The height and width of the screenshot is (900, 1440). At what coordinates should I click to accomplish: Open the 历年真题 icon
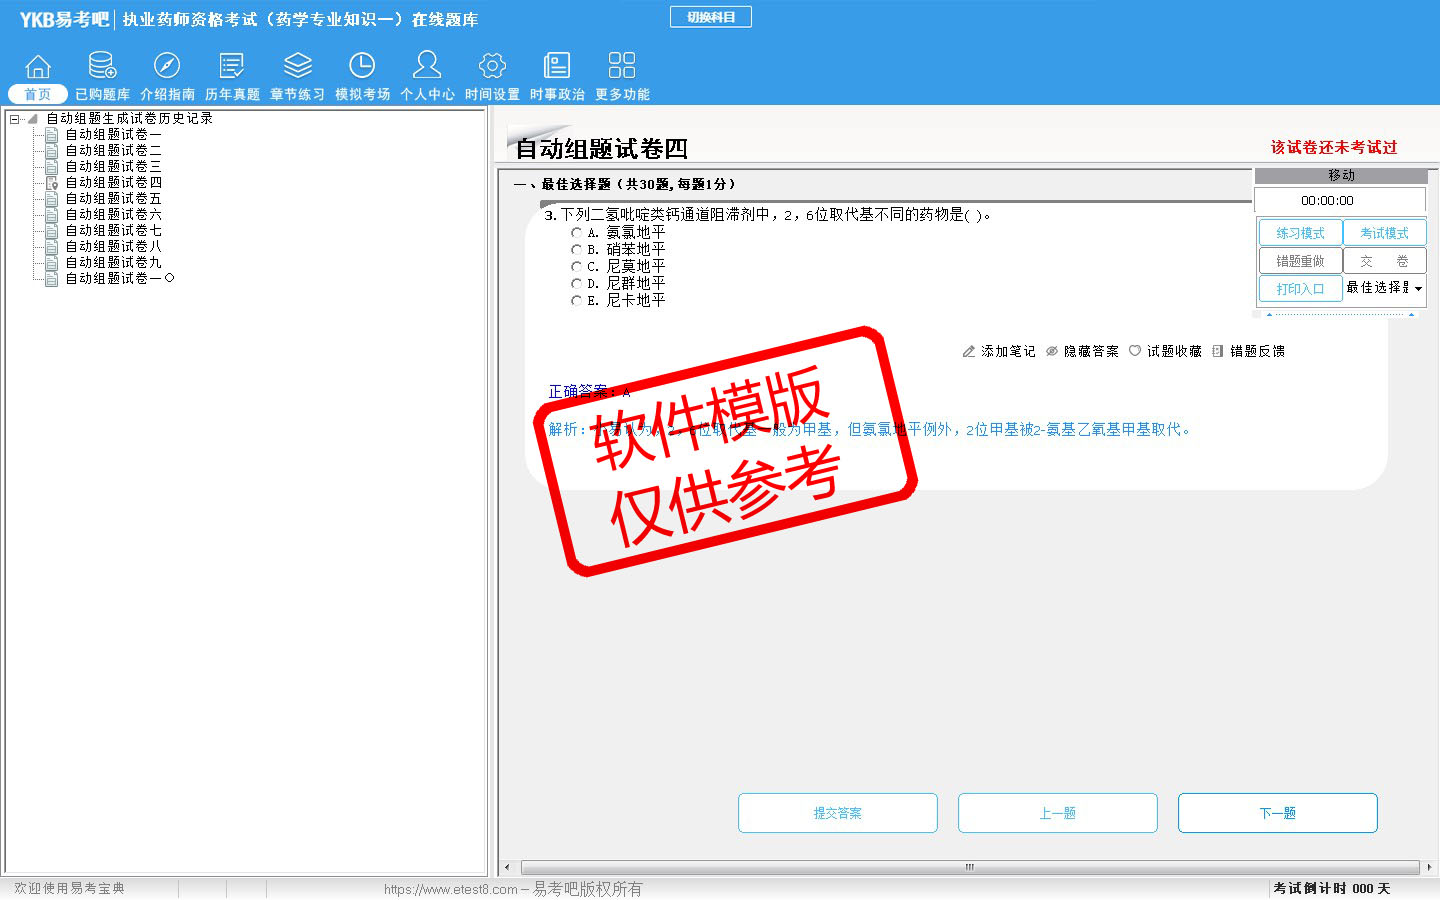tap(232, 66)
